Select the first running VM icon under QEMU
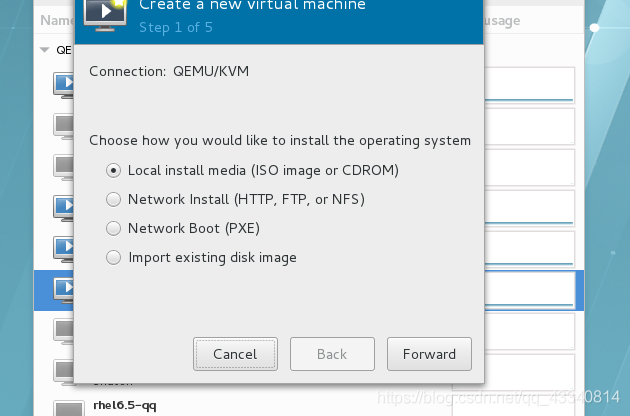The image size is (630, 416). (63, 85)
